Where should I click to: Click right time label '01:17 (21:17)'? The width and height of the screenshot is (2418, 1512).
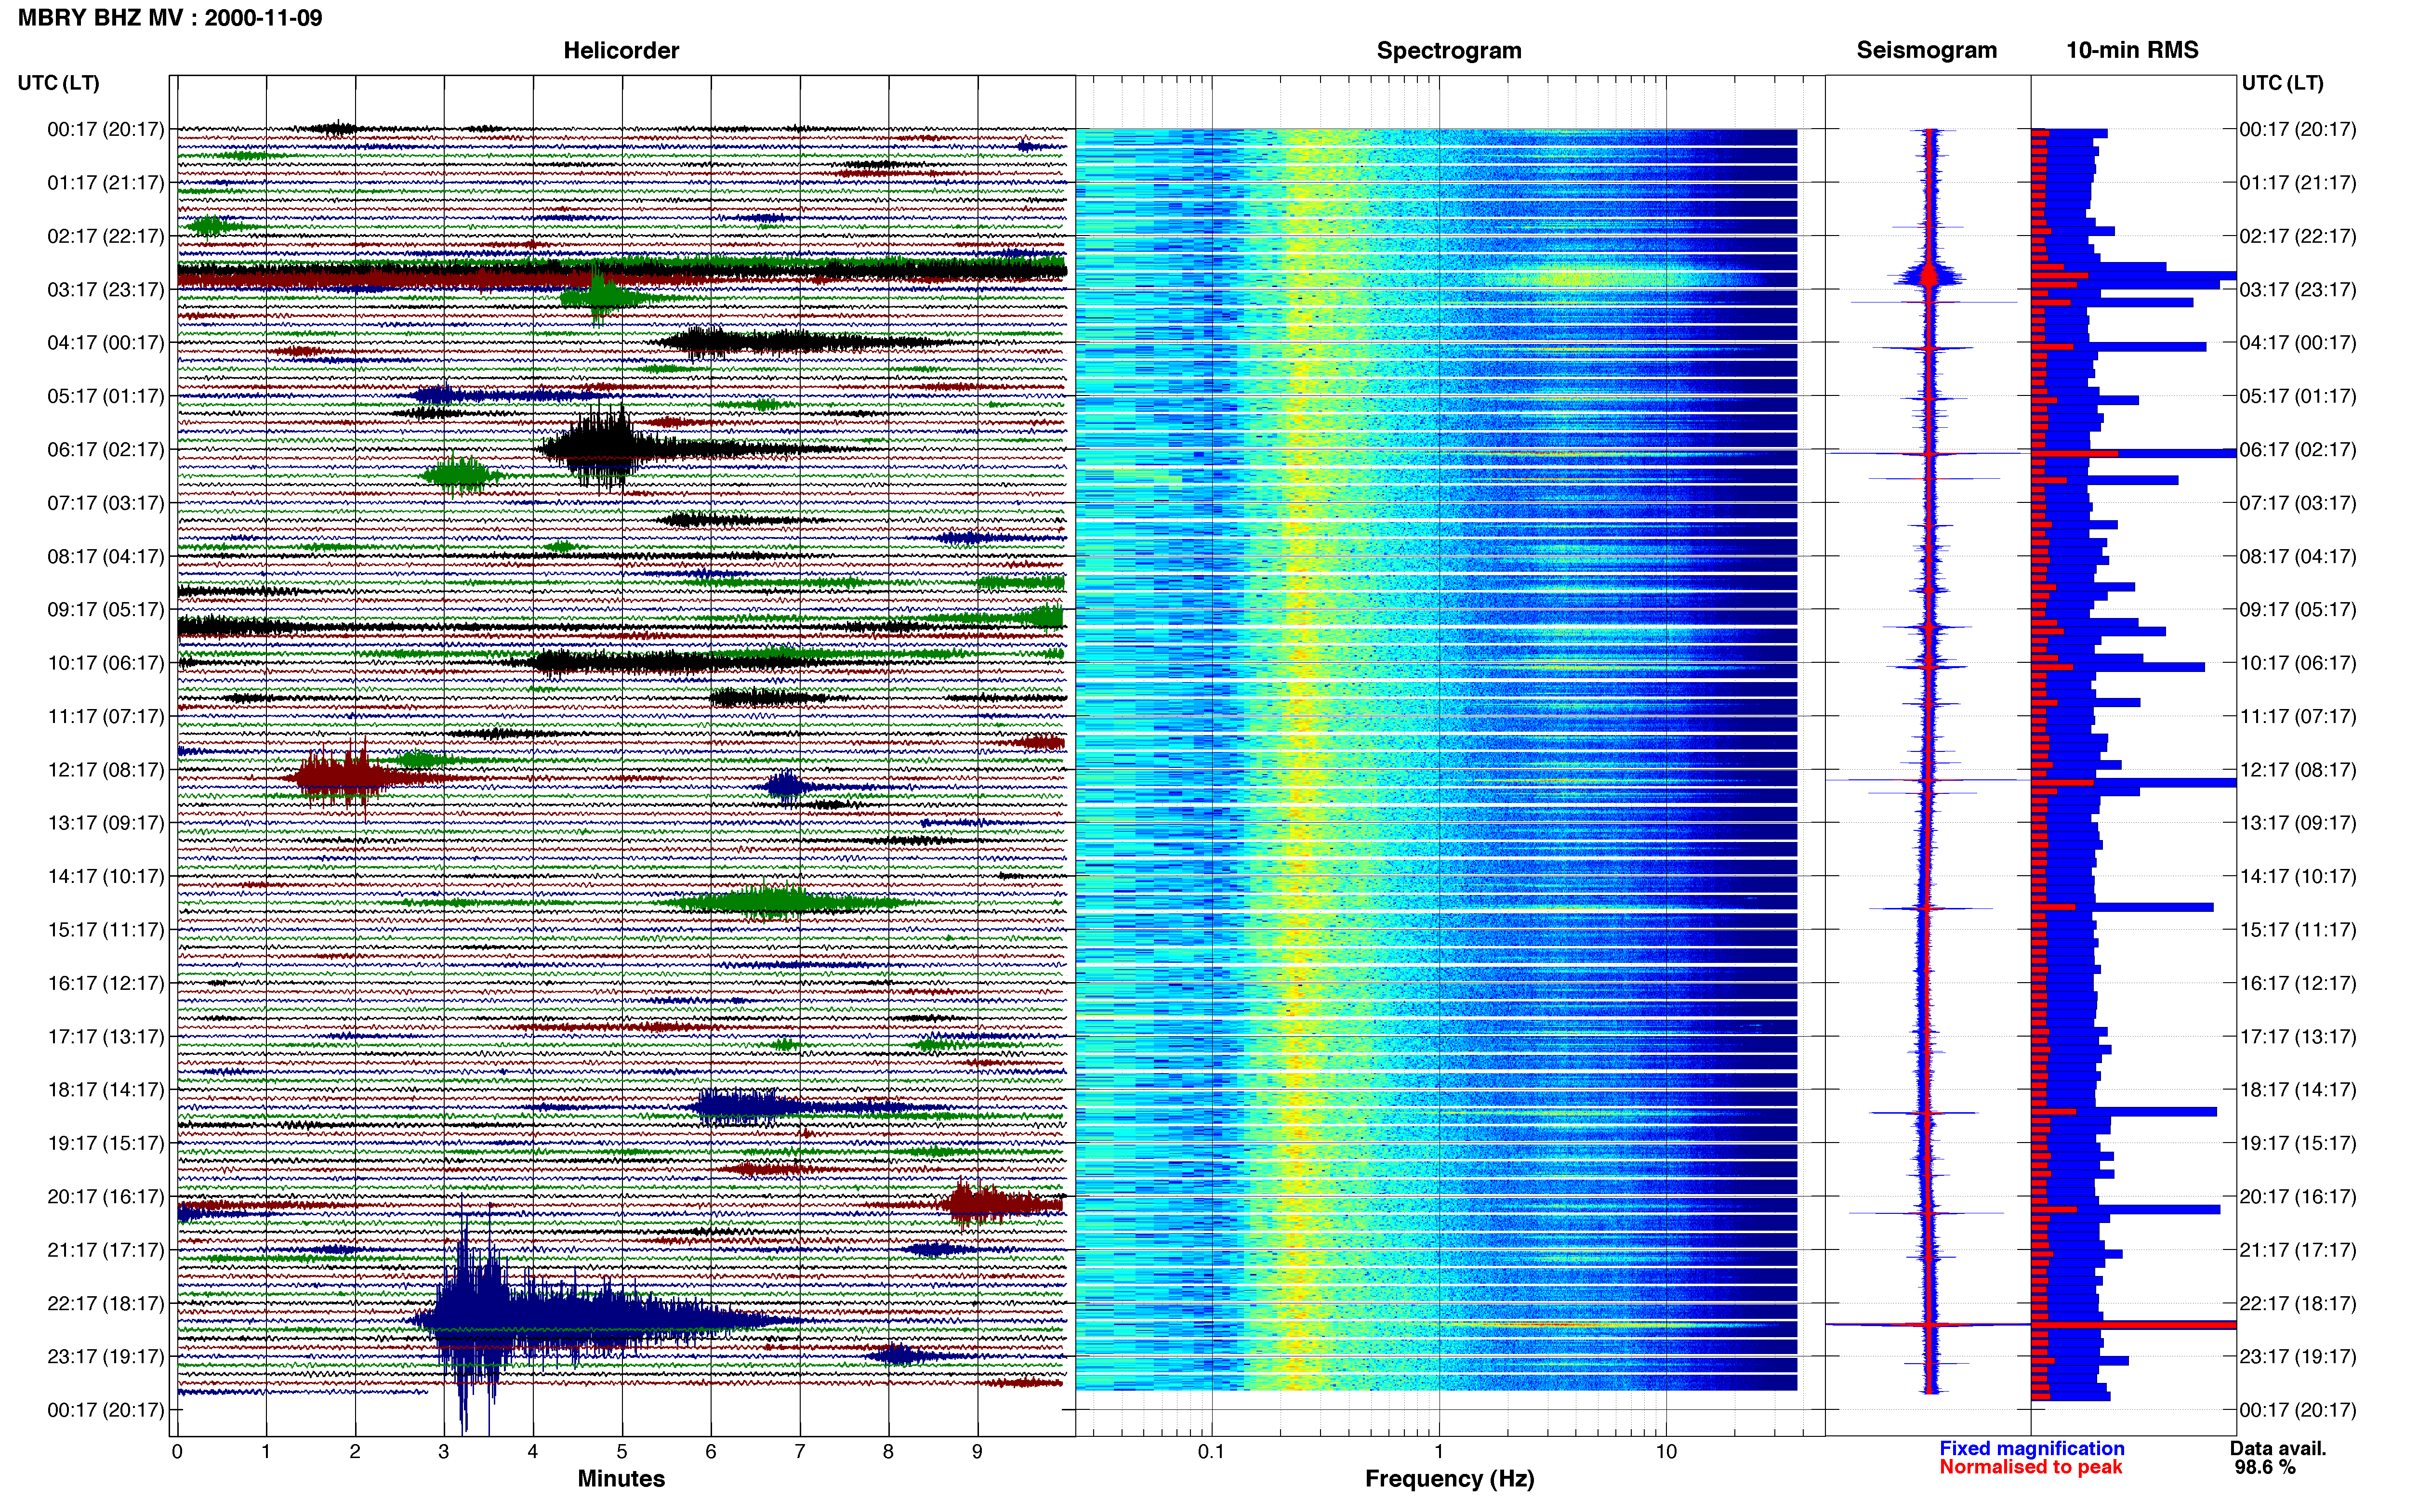click(x=2298, y=182)
